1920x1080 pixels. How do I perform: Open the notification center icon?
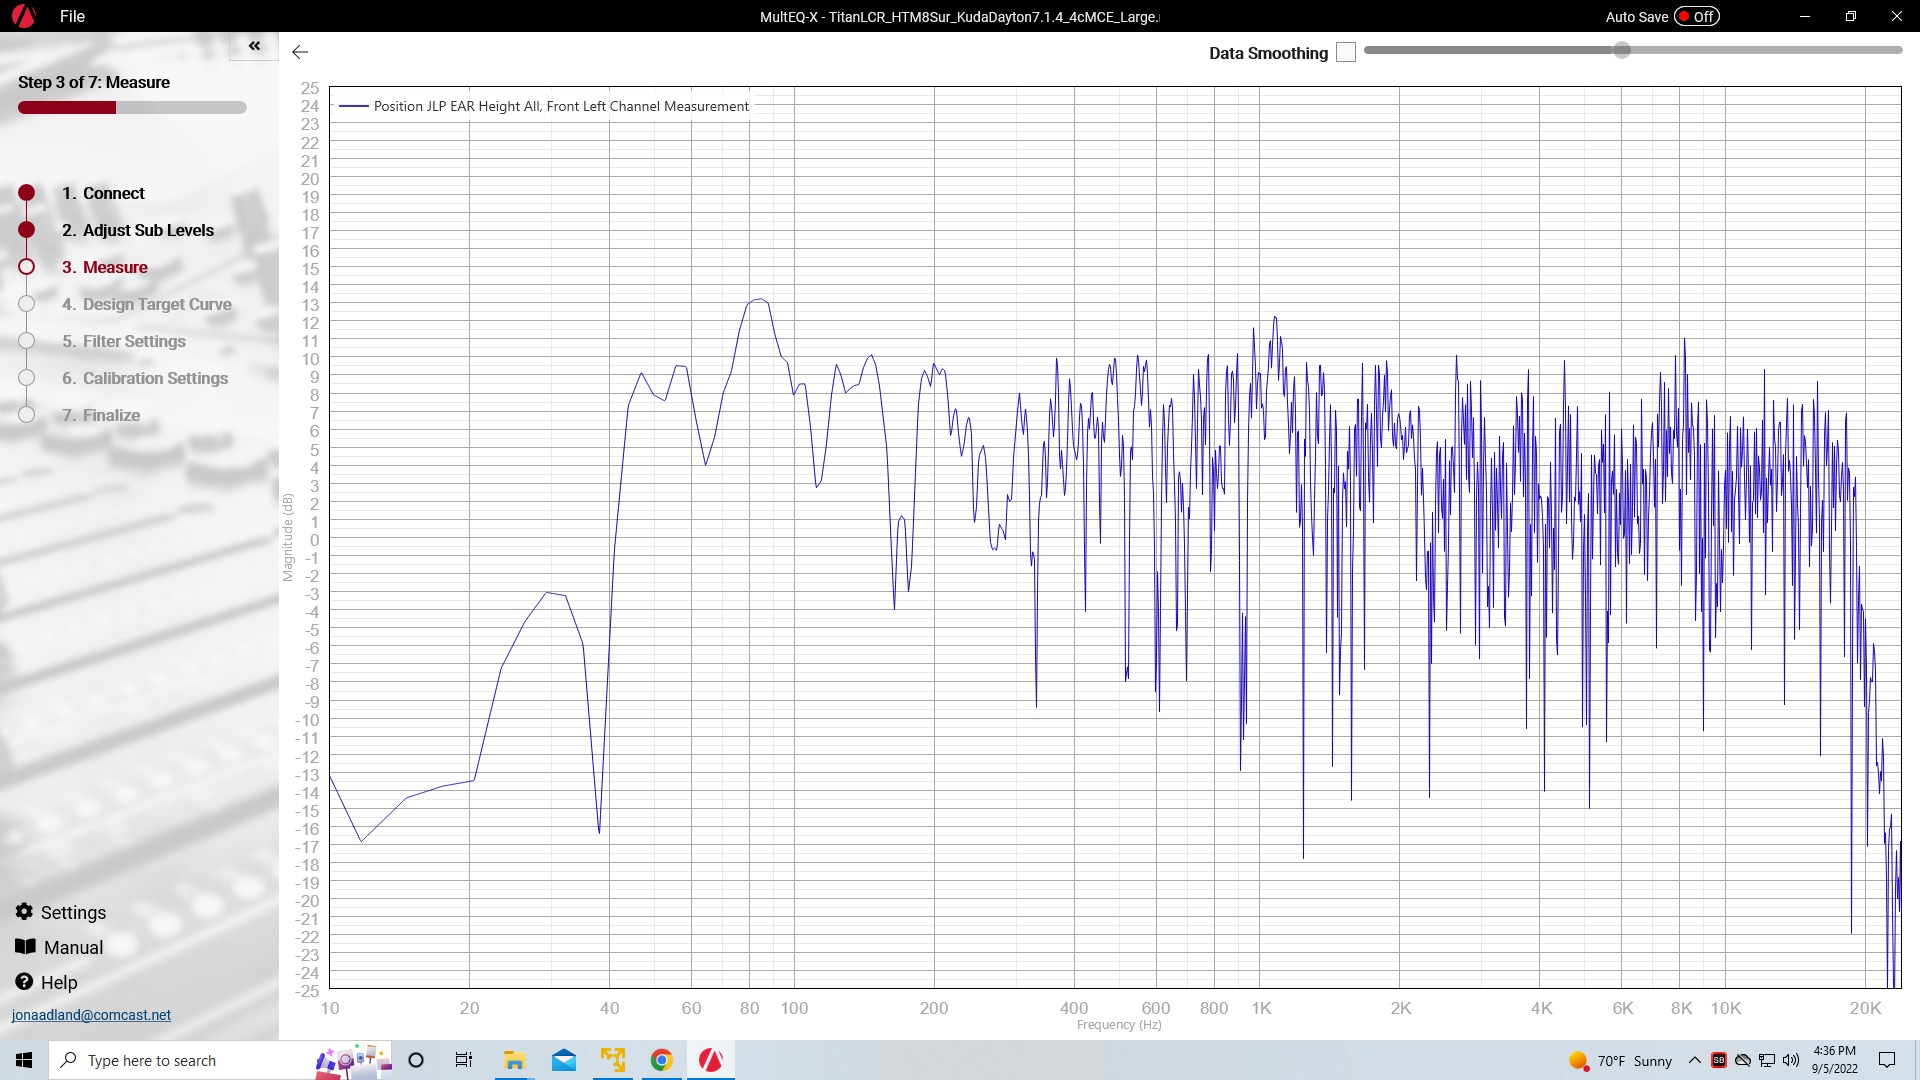click(1887, 1060)
